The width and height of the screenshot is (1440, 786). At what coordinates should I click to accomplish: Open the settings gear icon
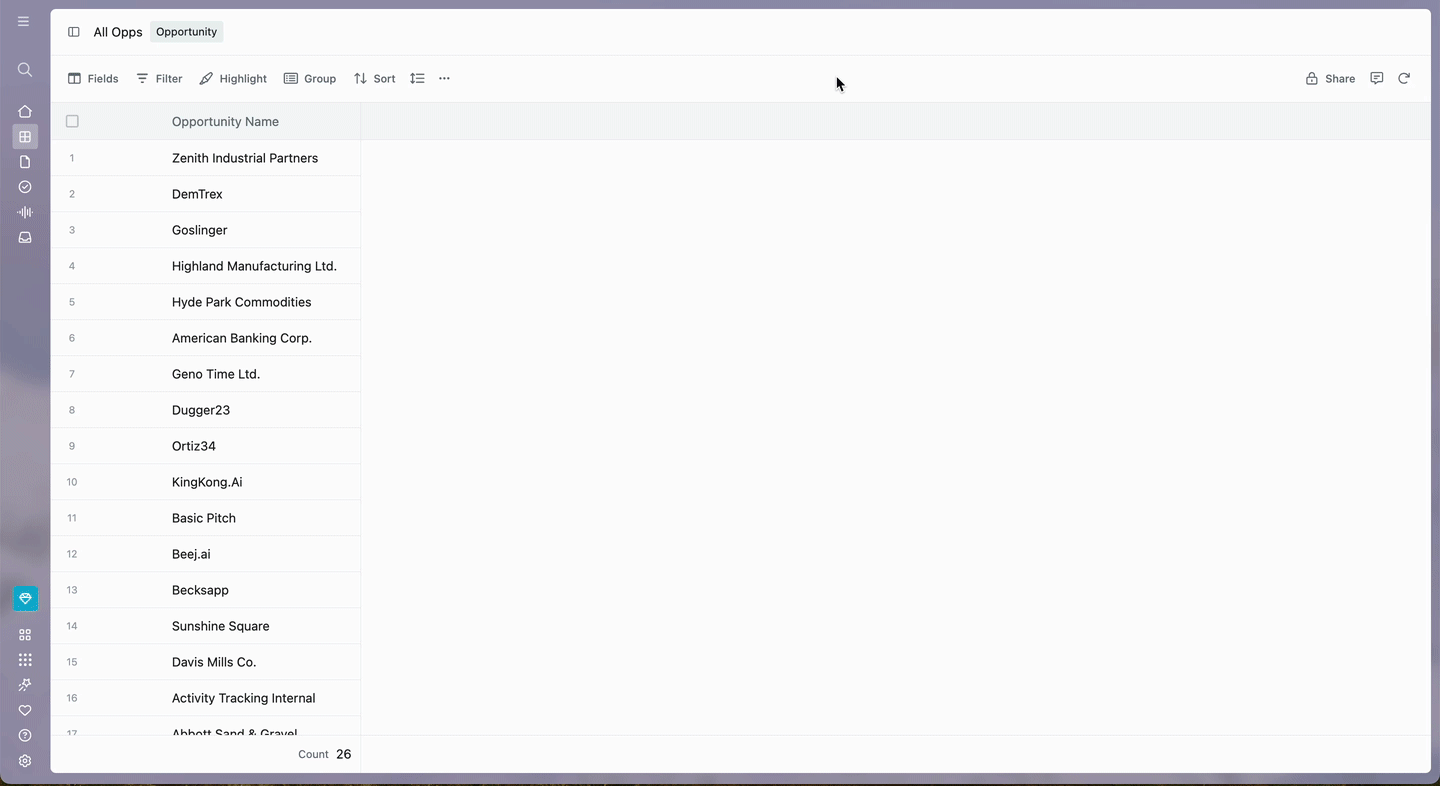click(25, 761)
